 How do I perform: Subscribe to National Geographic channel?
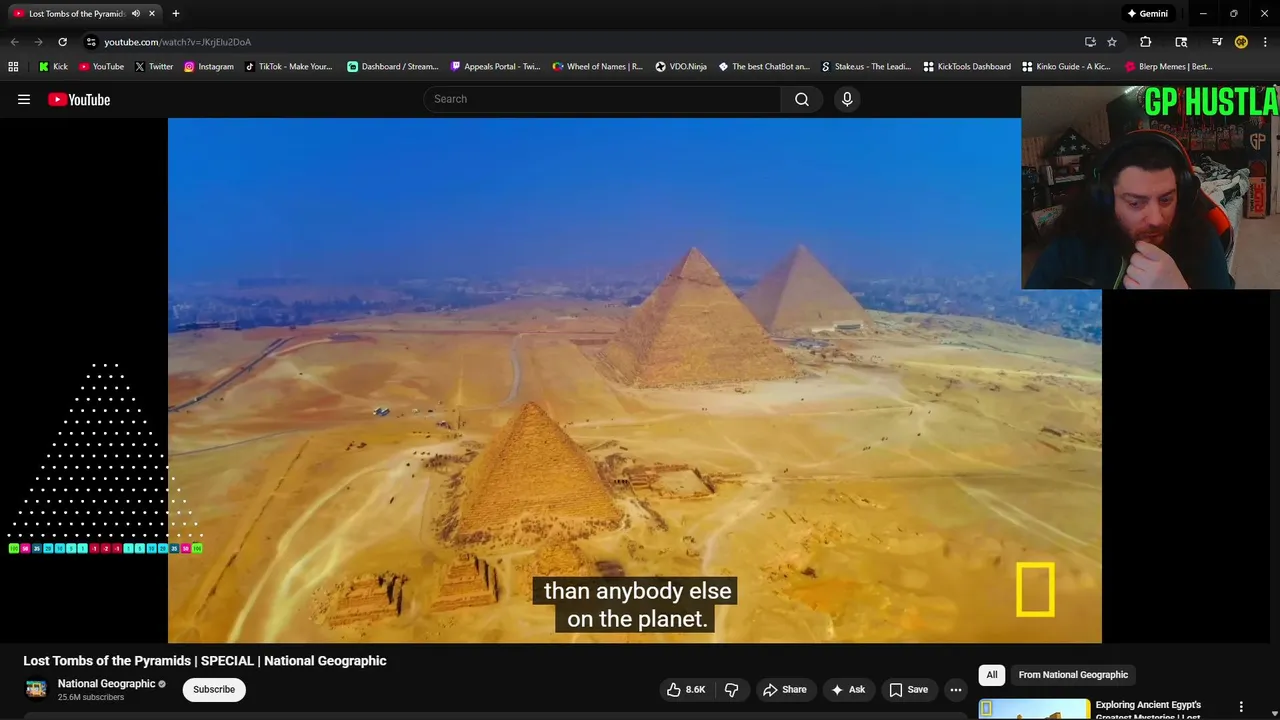[214, 689]
